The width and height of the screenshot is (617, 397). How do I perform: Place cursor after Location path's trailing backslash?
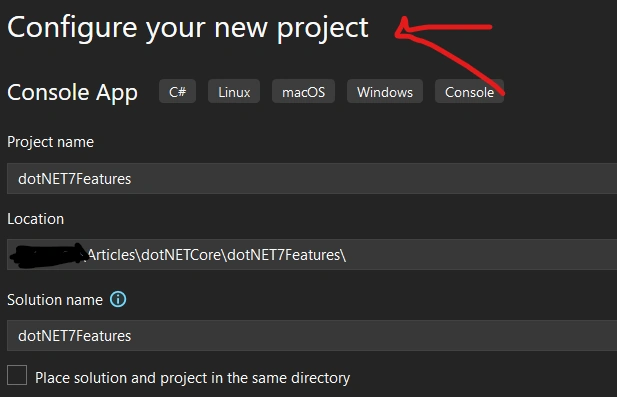(x=347, y=255)
